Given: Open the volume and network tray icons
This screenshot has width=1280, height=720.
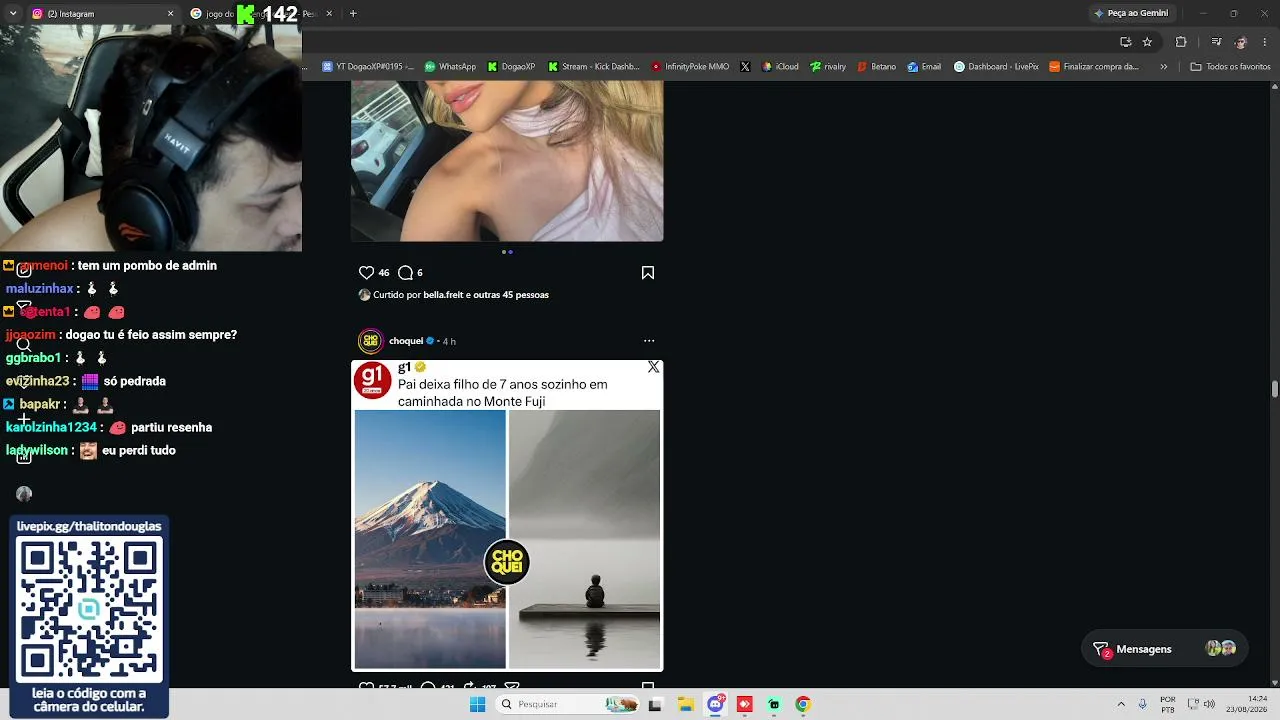Looking at the screenshot, I should coord(1200,704).
